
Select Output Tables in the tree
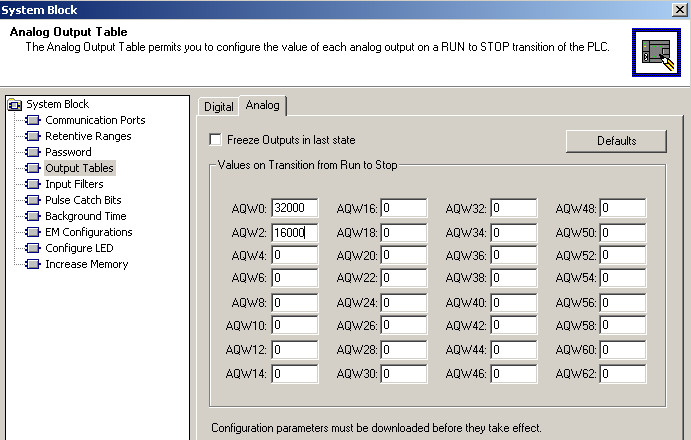pyautogui.click(x=79, y=168)
